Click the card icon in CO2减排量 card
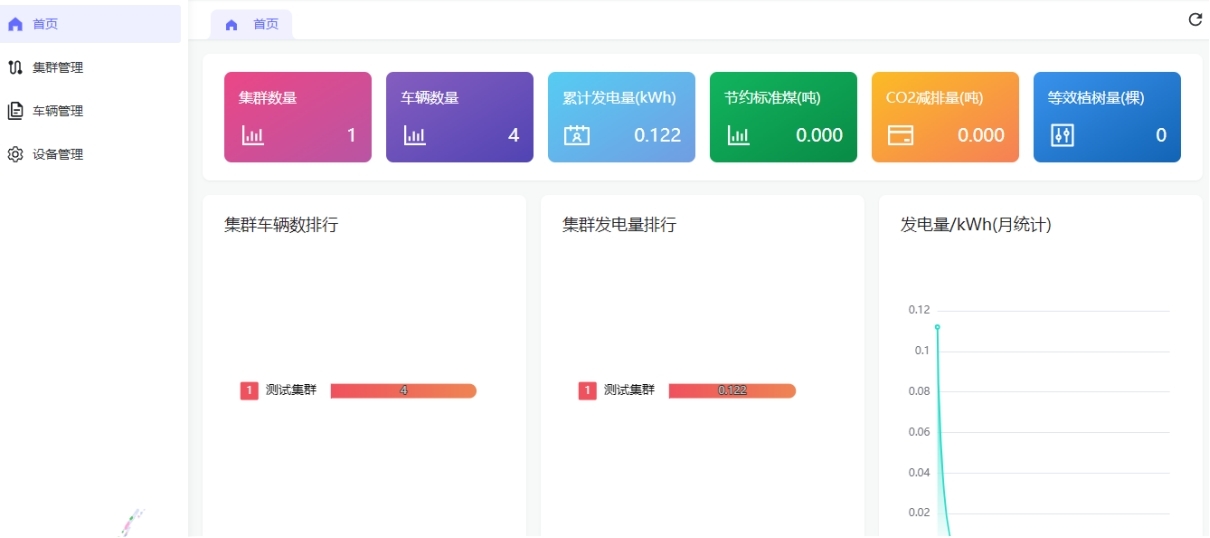The image size is (1210, 538). (x=900, y=135)
